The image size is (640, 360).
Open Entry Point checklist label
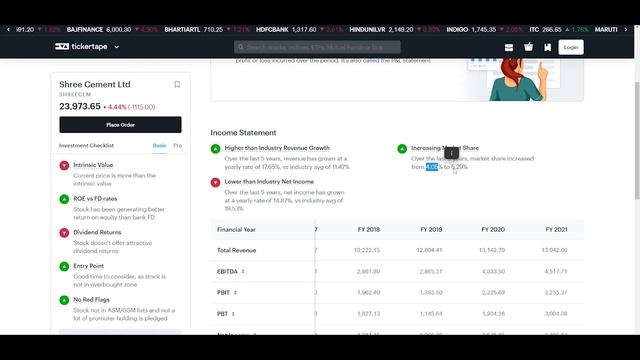pyautogui.click(x=89, y=266)
